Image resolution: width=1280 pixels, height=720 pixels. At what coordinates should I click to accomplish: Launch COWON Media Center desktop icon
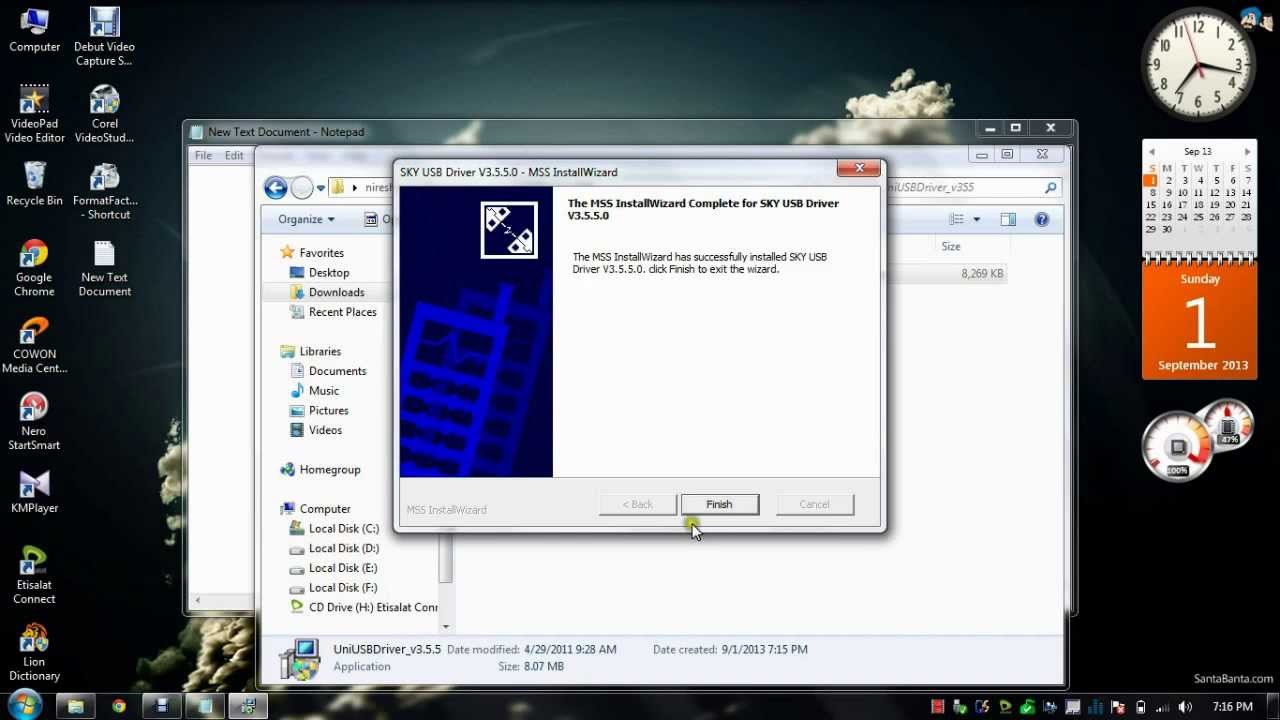click(35, 344)
